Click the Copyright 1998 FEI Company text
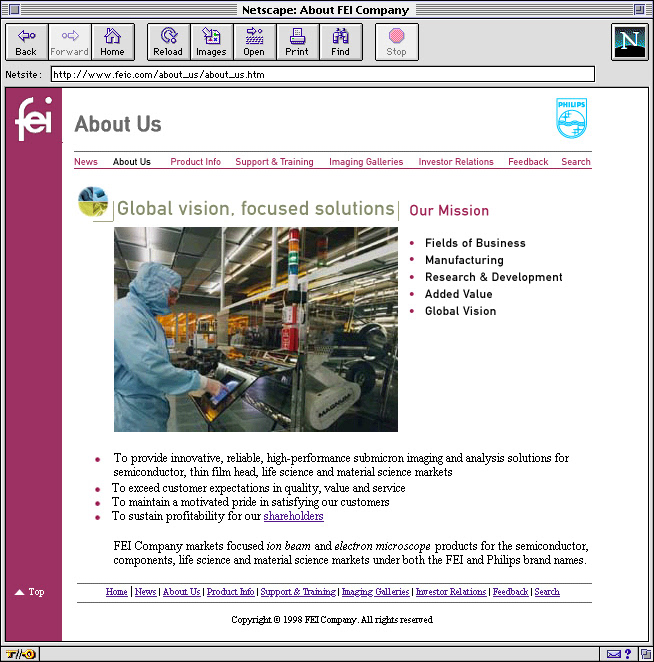Screen dimensions: 654x662 332,619
